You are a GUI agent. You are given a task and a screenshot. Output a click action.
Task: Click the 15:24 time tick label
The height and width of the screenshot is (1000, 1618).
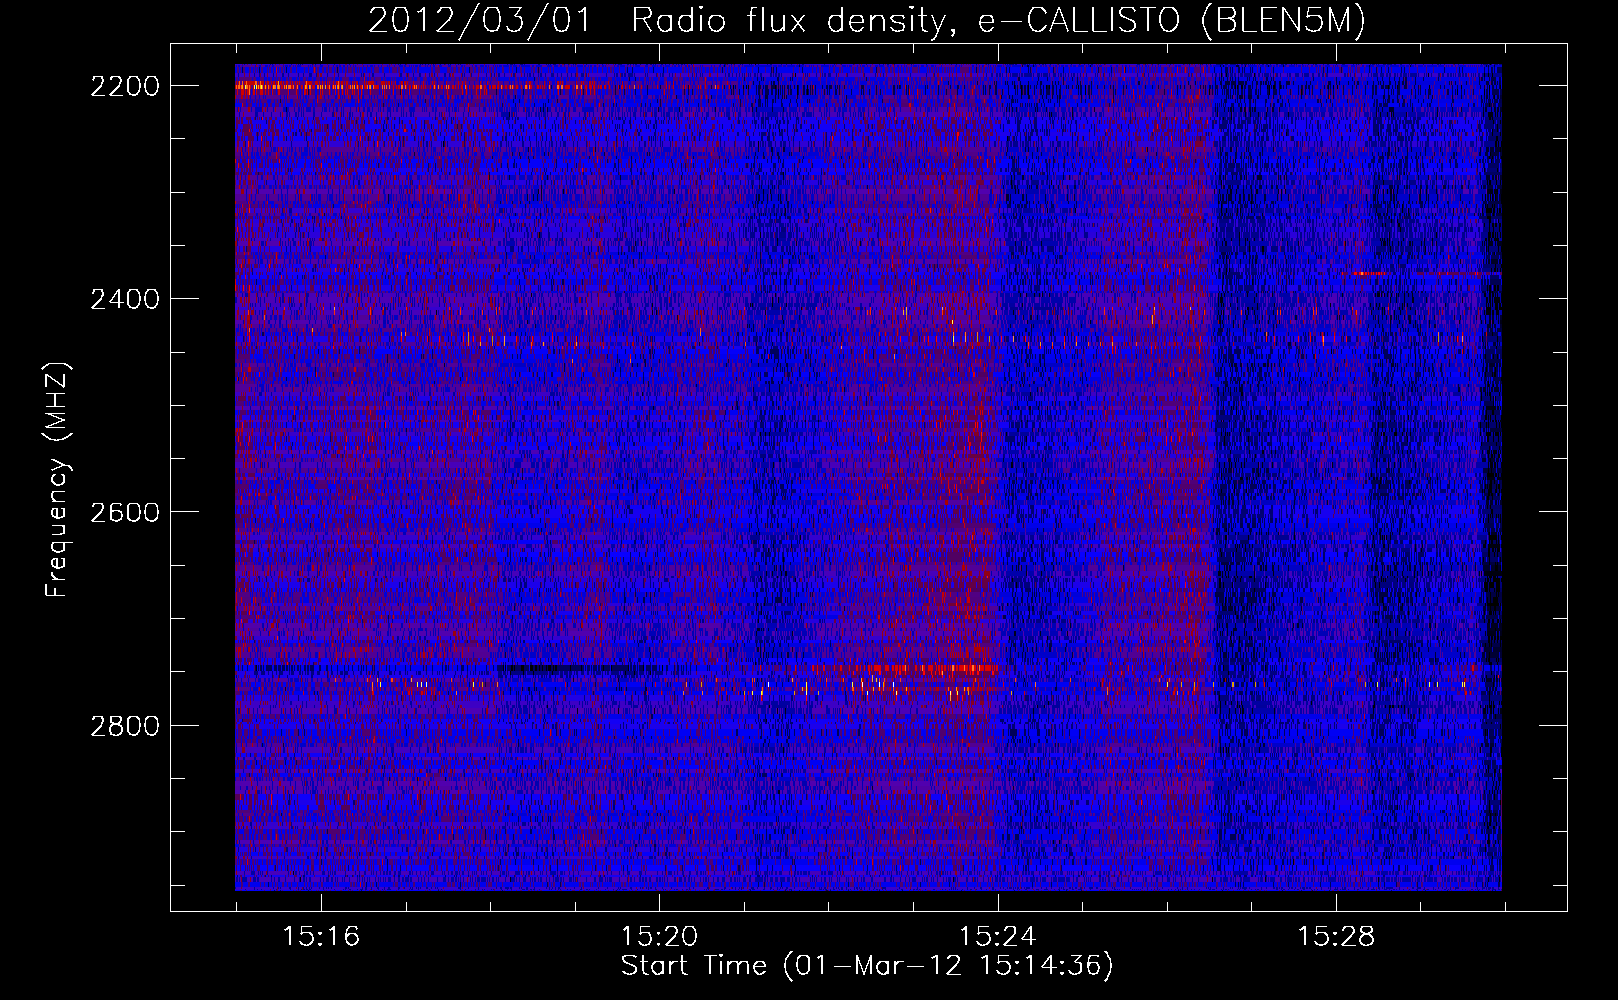point(998,936)
